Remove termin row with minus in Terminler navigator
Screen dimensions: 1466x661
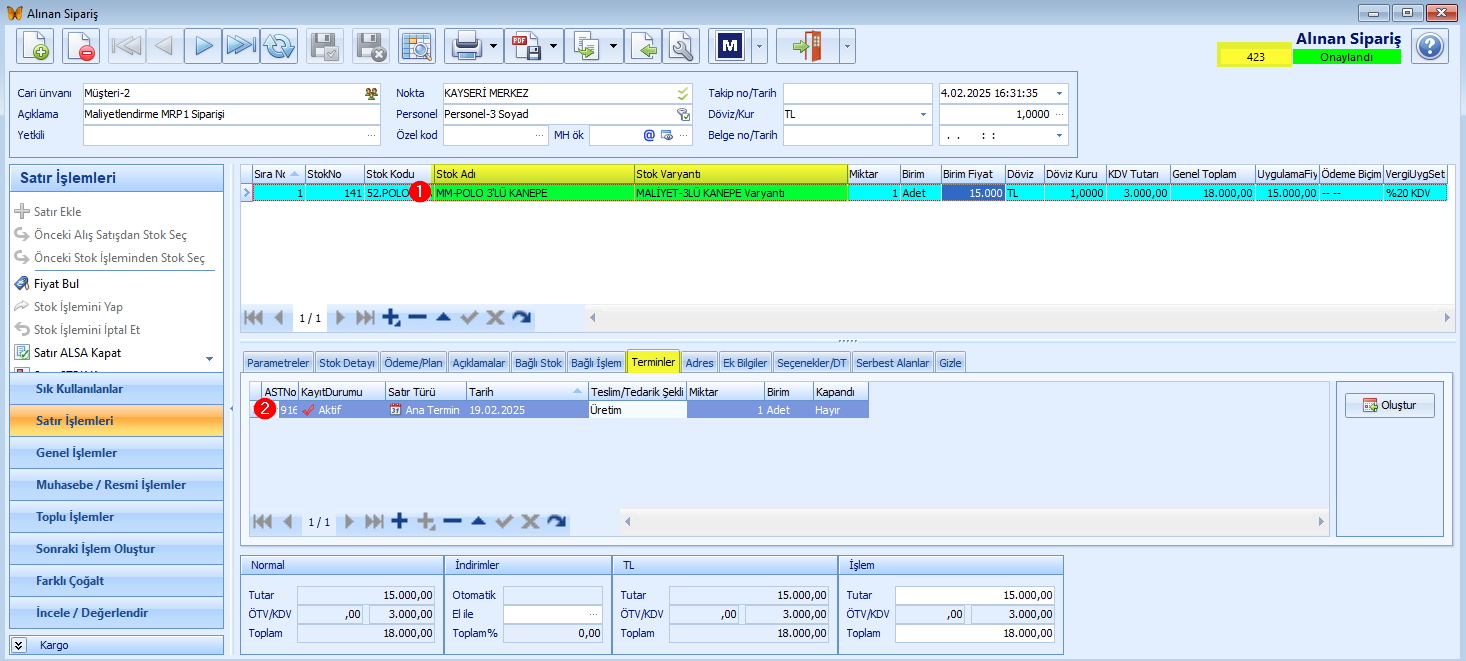point(452,521)
